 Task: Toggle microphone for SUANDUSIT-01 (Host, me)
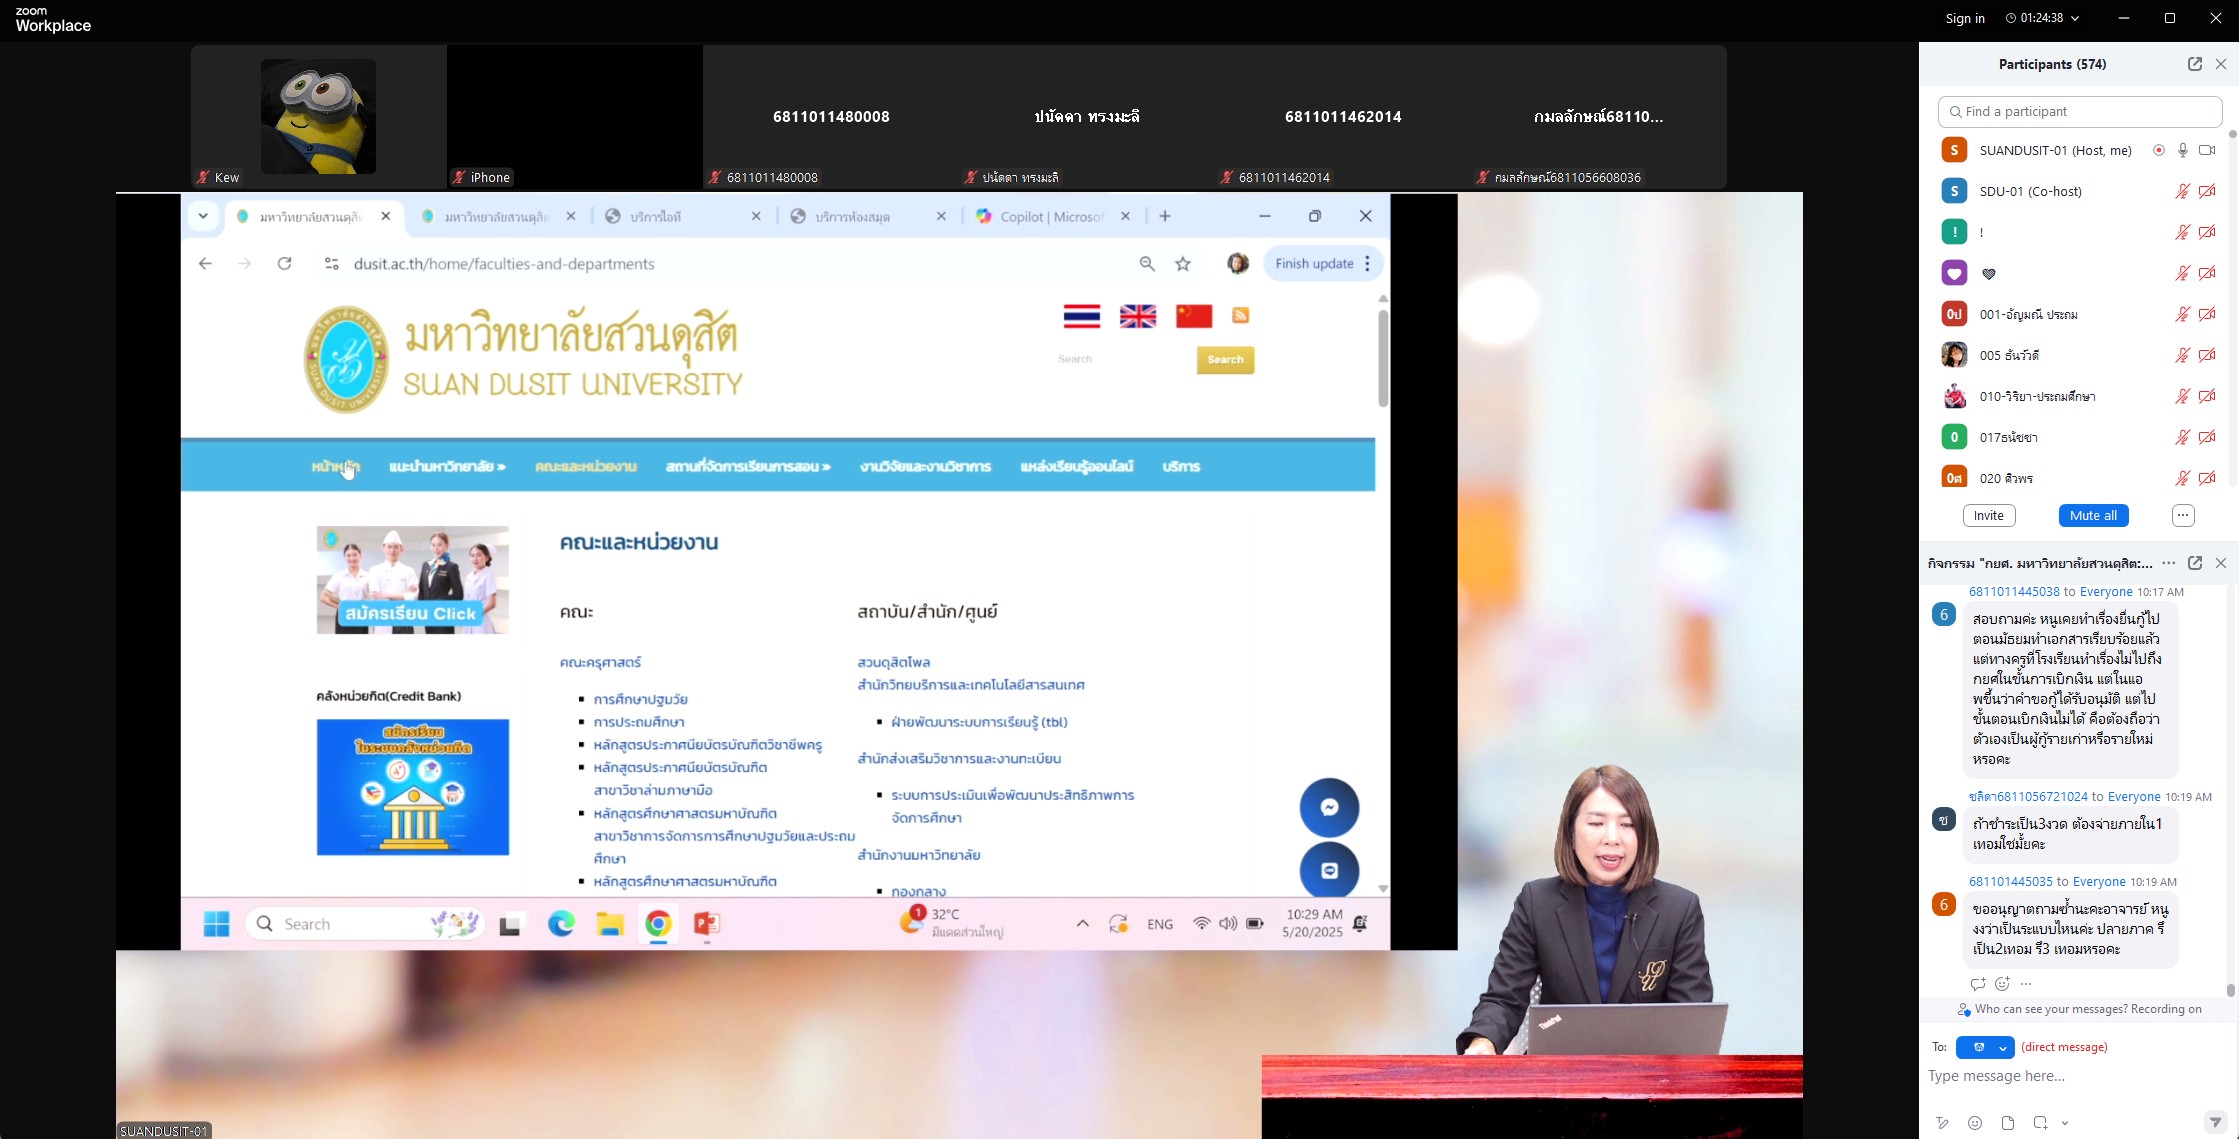[x=2183, y=150]
